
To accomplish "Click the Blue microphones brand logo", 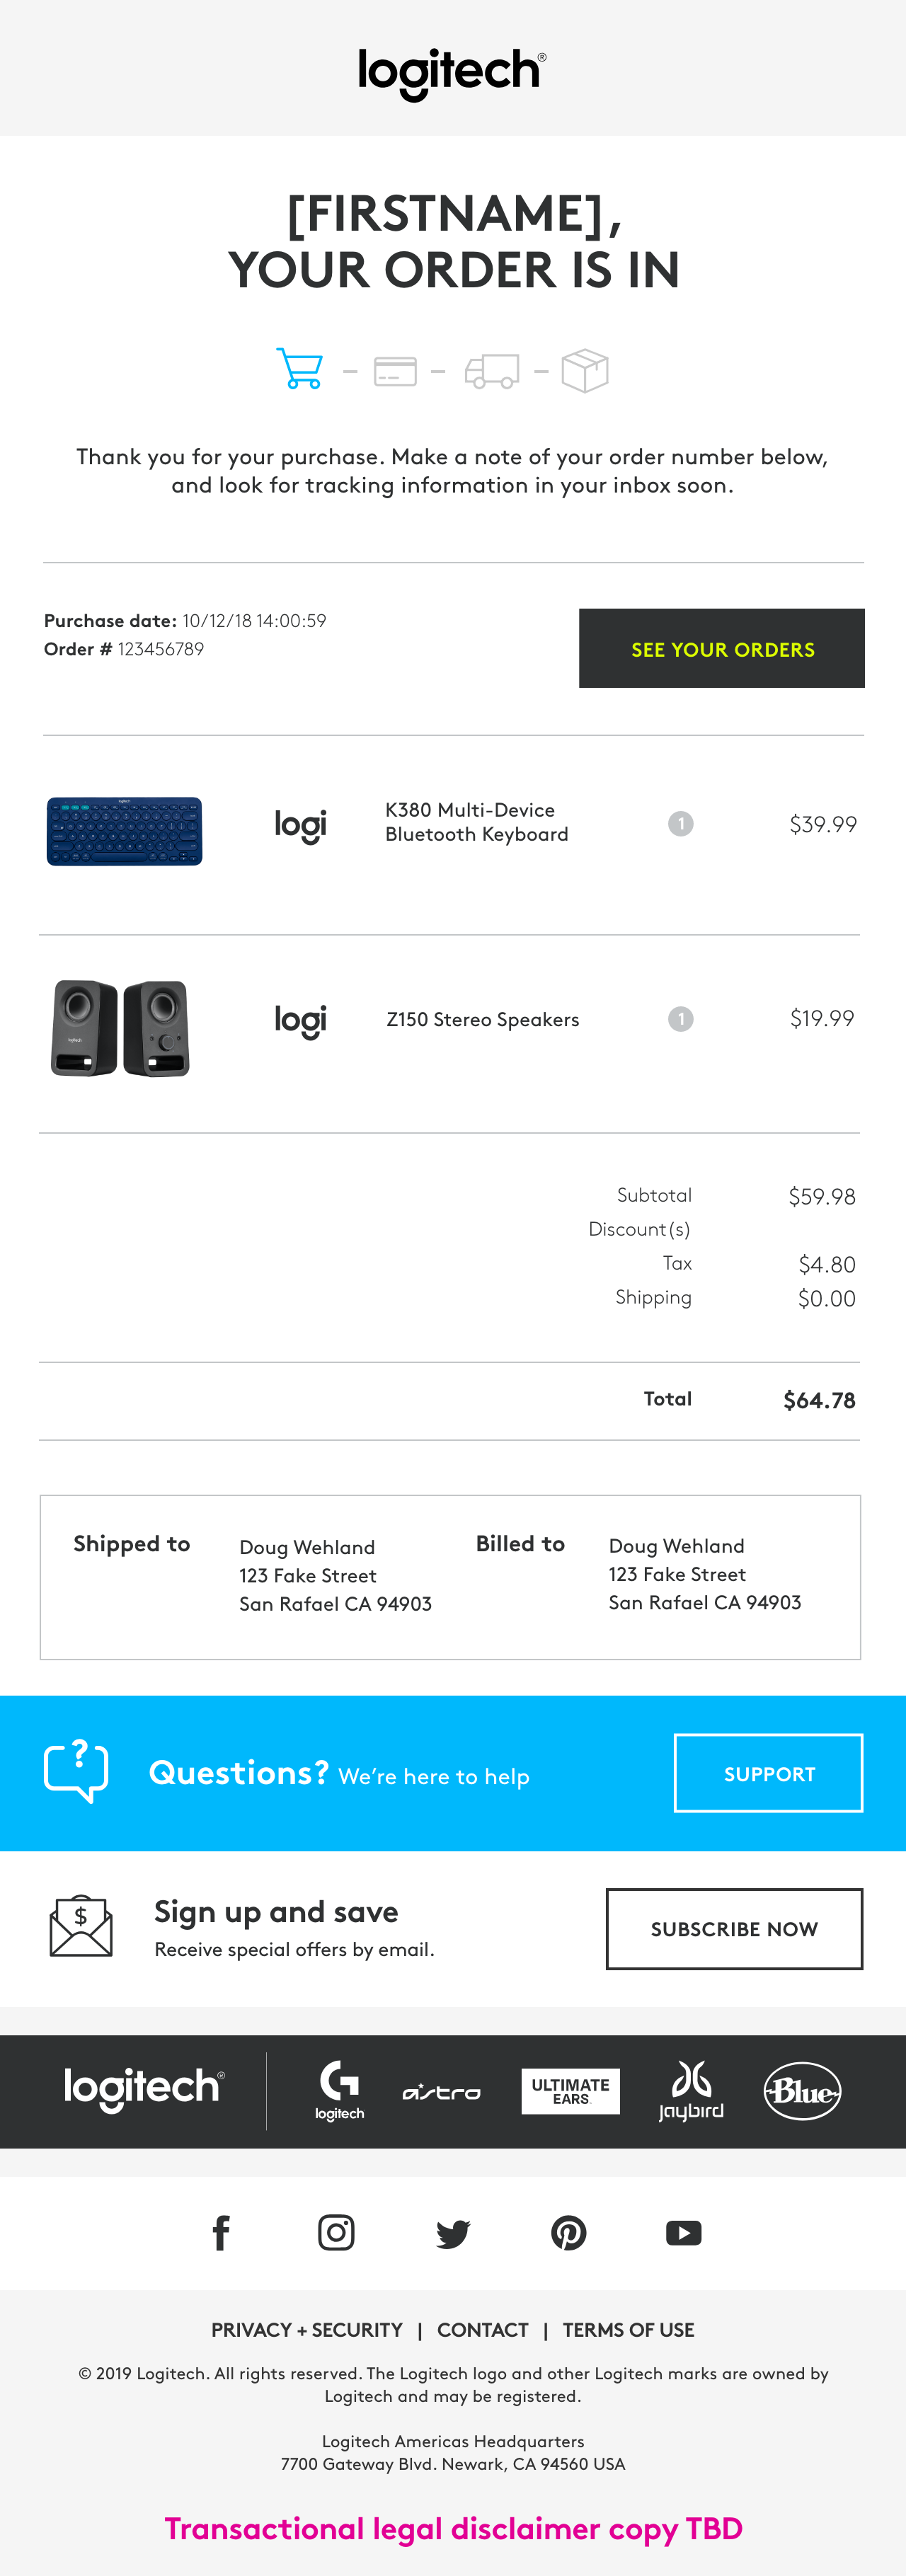I will (x=802, y=2091).
